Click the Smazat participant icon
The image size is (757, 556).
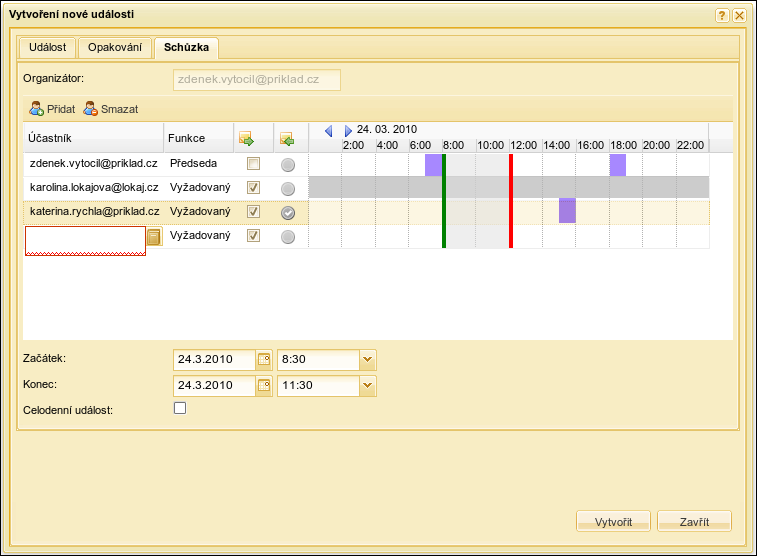[x=90, y=108]
